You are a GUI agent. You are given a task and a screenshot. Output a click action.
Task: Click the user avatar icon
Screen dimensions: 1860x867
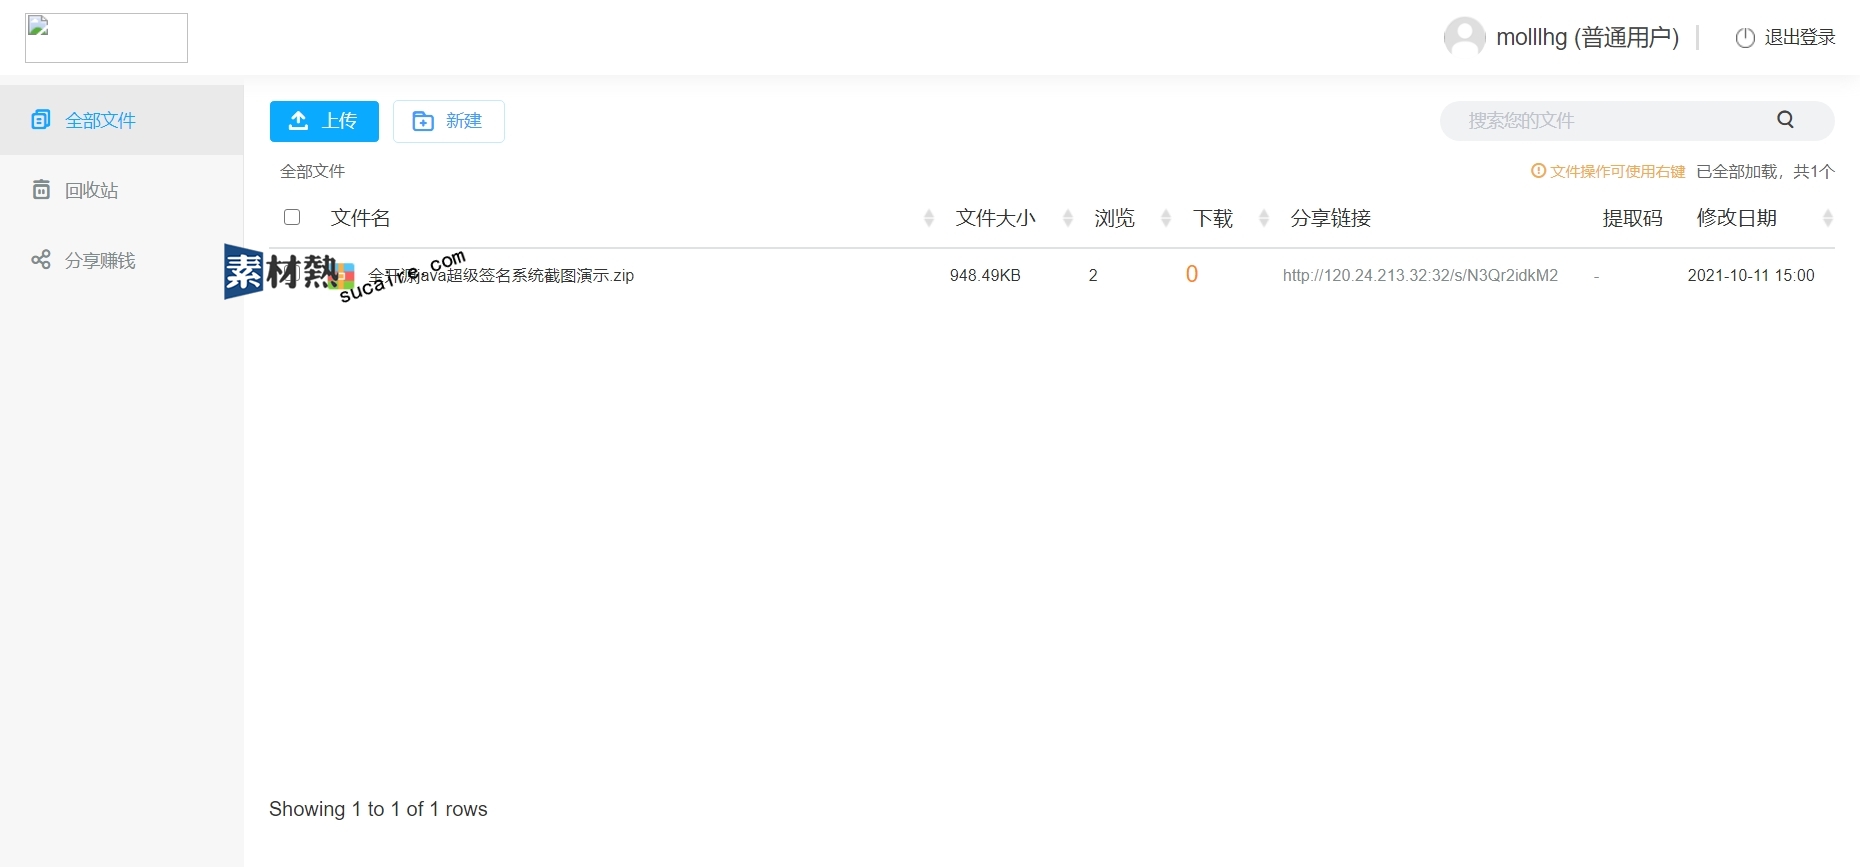1464,37
